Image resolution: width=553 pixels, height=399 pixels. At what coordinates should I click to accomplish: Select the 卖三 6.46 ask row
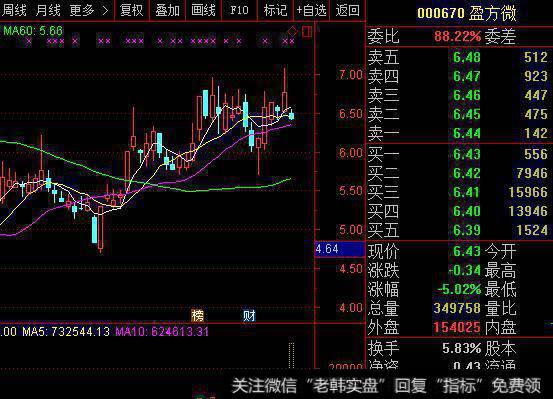[458, 95]
